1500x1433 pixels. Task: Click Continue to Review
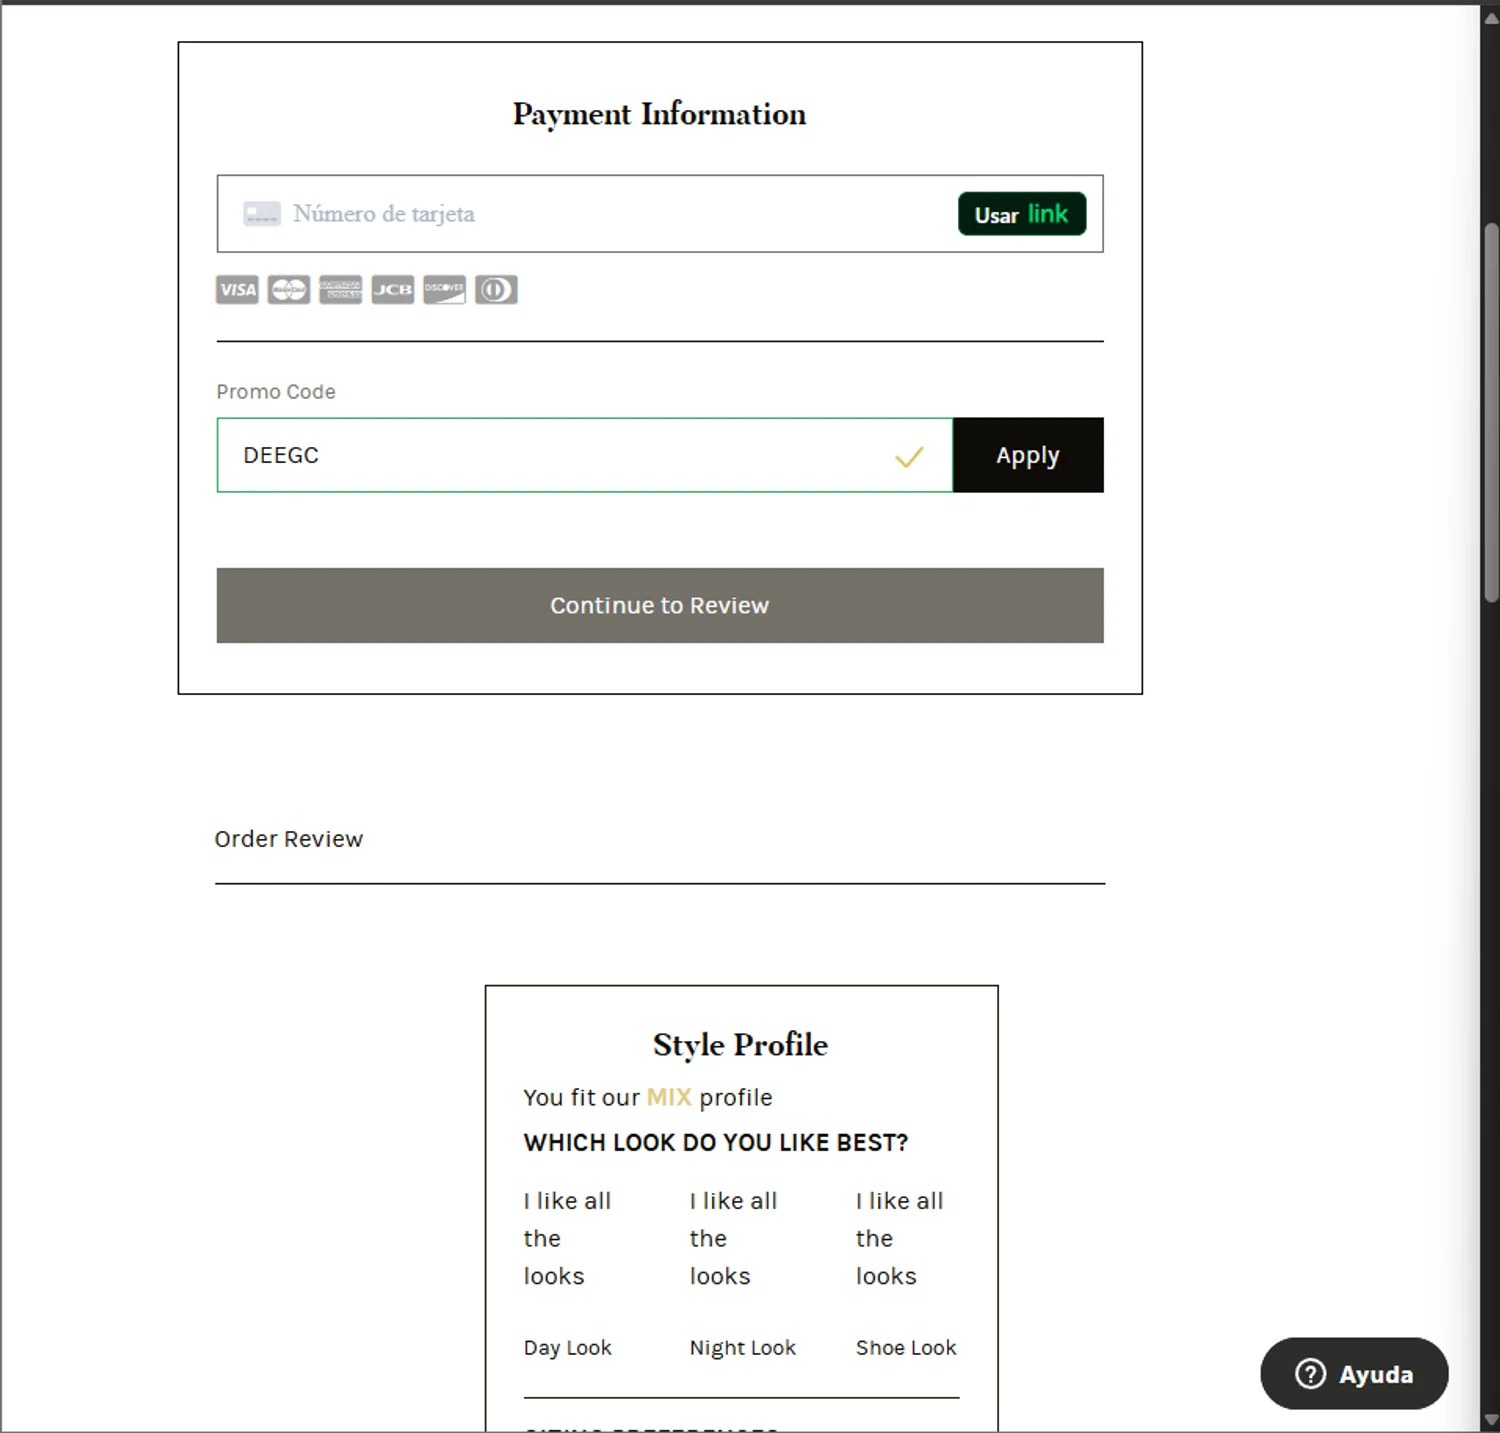(x=660, y=605)
